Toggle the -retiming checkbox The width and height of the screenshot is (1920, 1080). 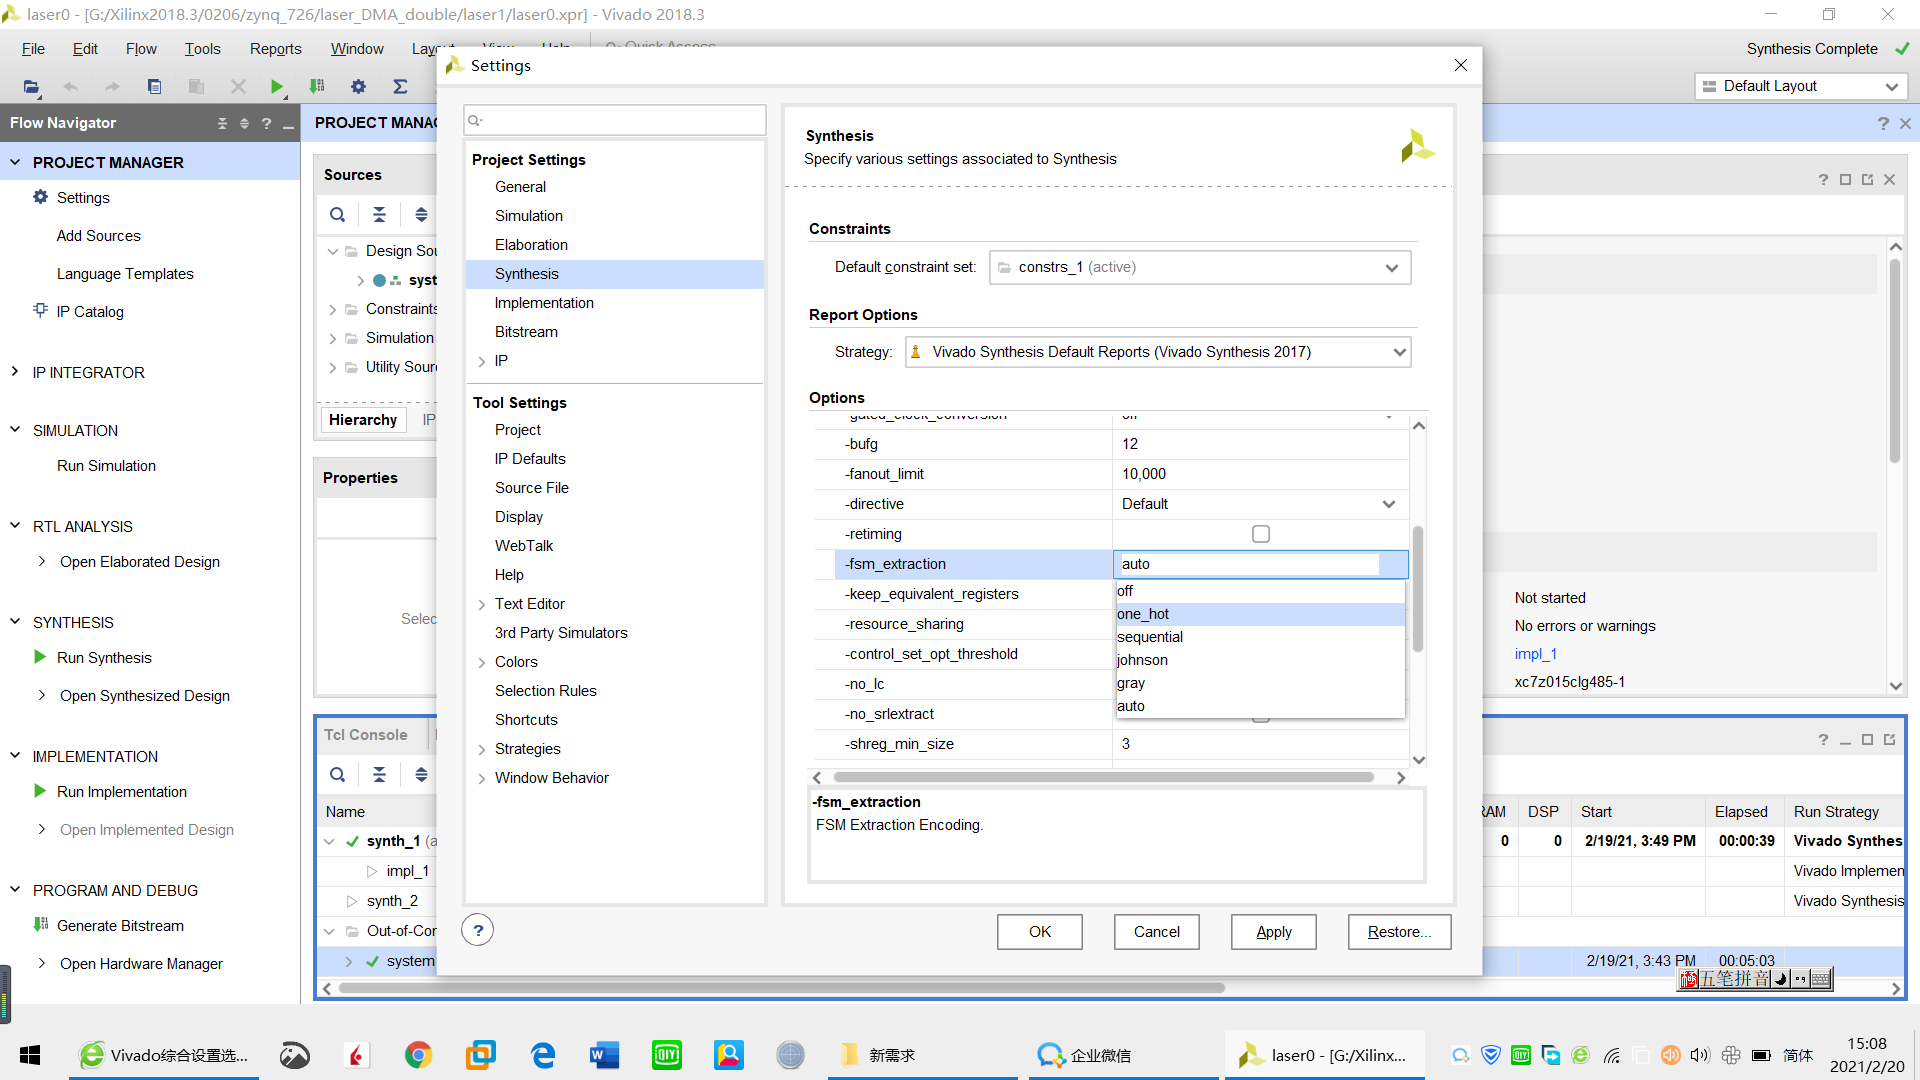coord(1261,534)
